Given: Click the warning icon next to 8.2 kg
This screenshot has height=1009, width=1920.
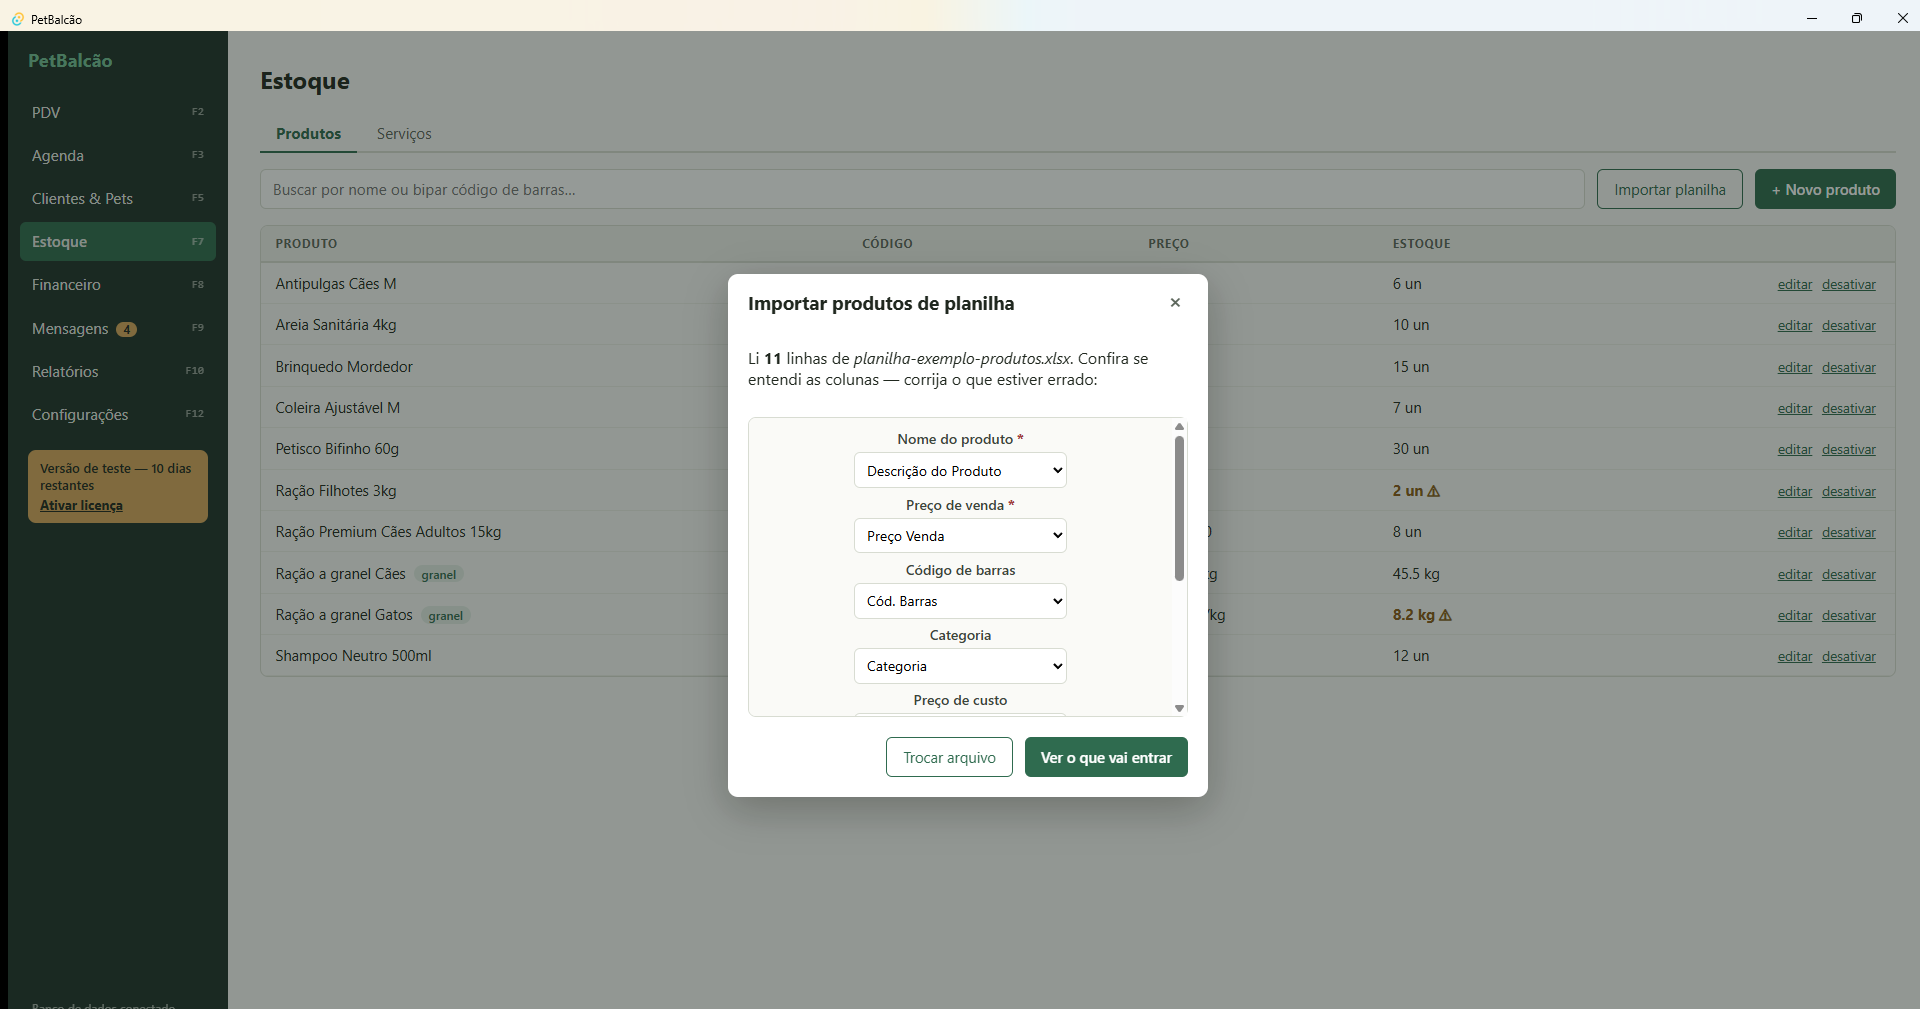Looking at the screenshot, I should coord(1445,615).
